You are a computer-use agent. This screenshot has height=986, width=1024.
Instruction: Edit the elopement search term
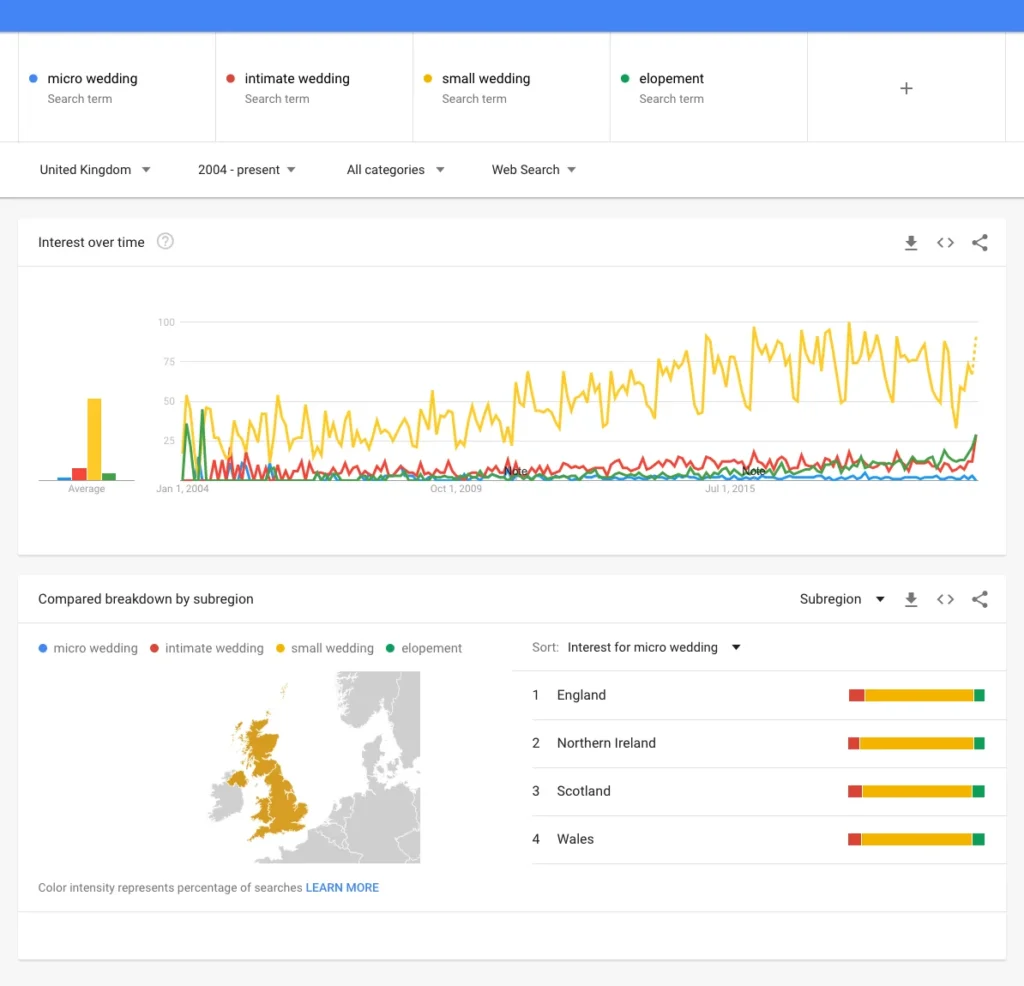671,79
